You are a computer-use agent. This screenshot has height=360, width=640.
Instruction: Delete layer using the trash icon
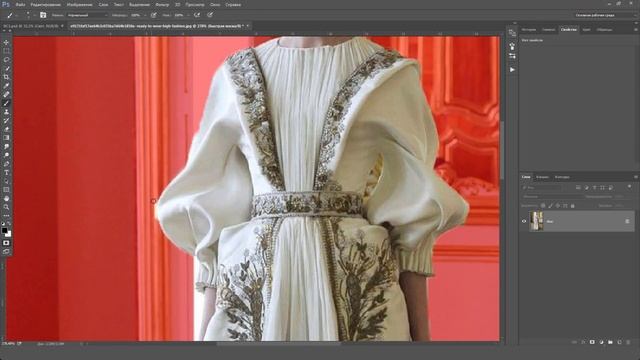pyautogui.click(x=628, y=342)
